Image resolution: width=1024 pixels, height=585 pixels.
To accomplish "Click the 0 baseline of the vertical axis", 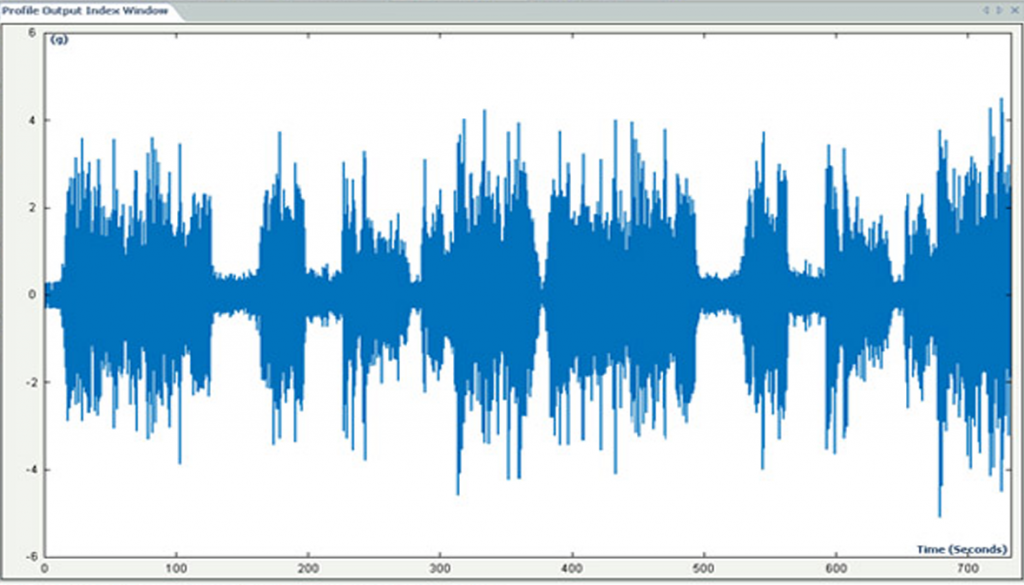I will coord(30,293).
